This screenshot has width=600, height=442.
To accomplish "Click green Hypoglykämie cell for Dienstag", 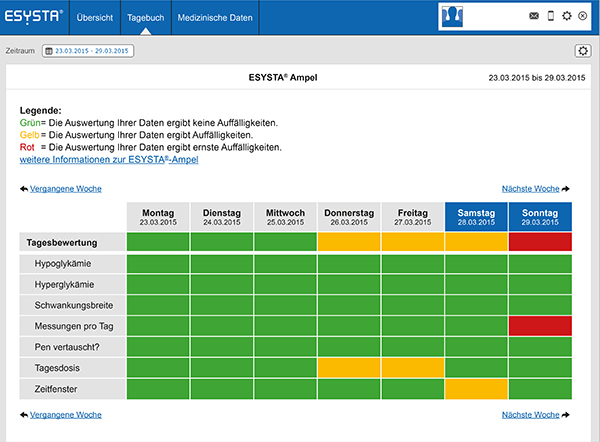I will tap(222, 264).
